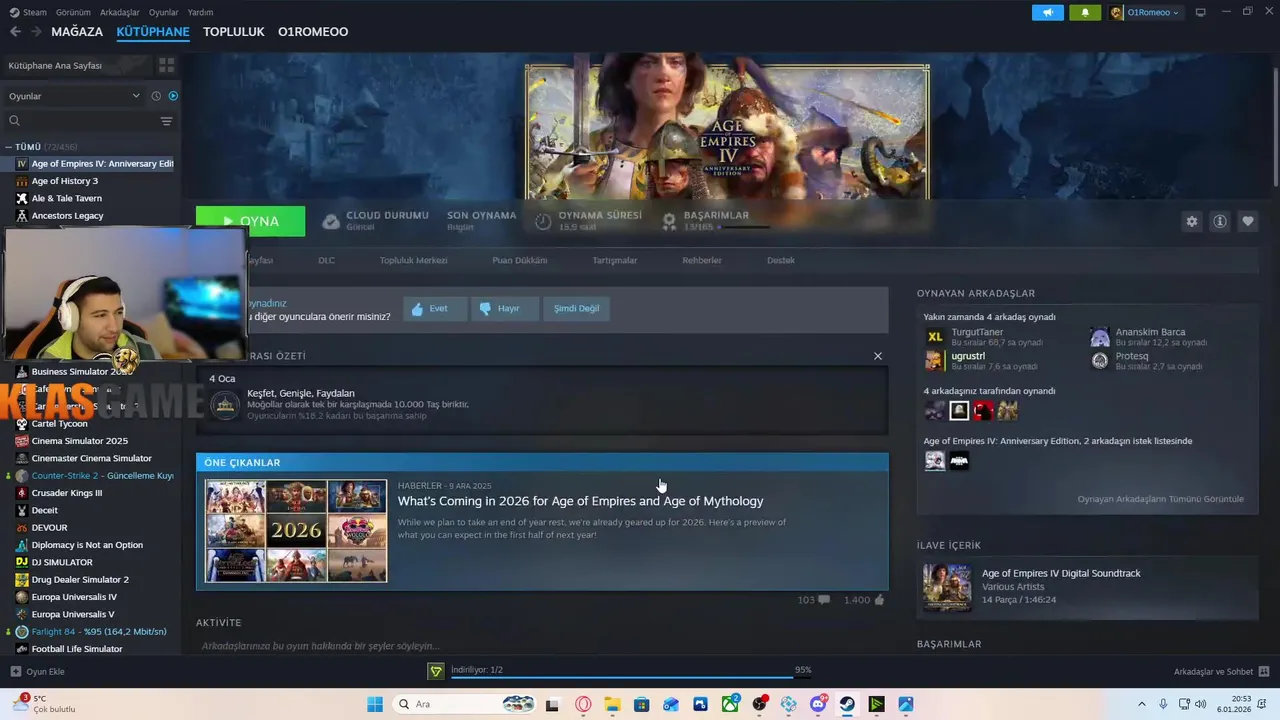Click the announcements megaphone button
Image resolution: width=1280 pixels, height=720 pixels.
pyautogui.click(x=1048, y=12)
